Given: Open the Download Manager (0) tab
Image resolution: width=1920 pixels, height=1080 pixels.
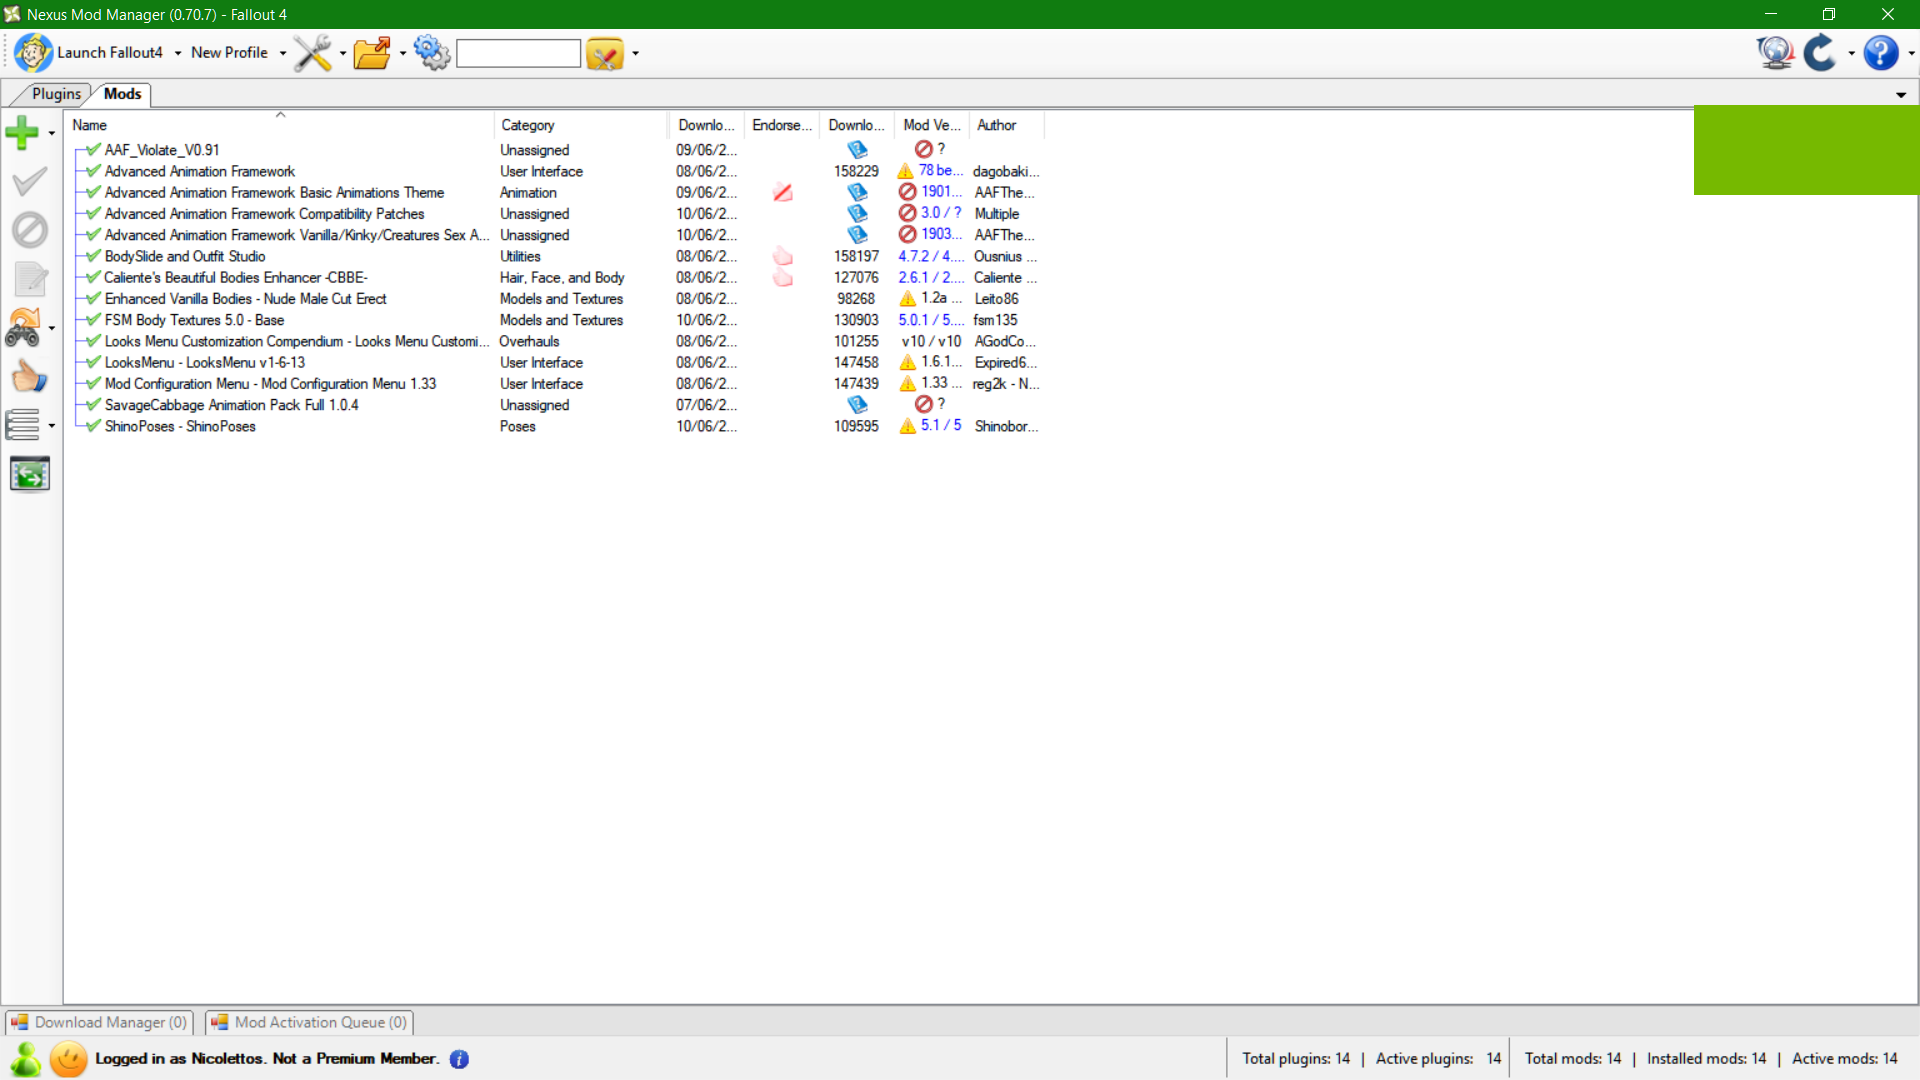Looking at the screenshot, I should (99, 1022).
